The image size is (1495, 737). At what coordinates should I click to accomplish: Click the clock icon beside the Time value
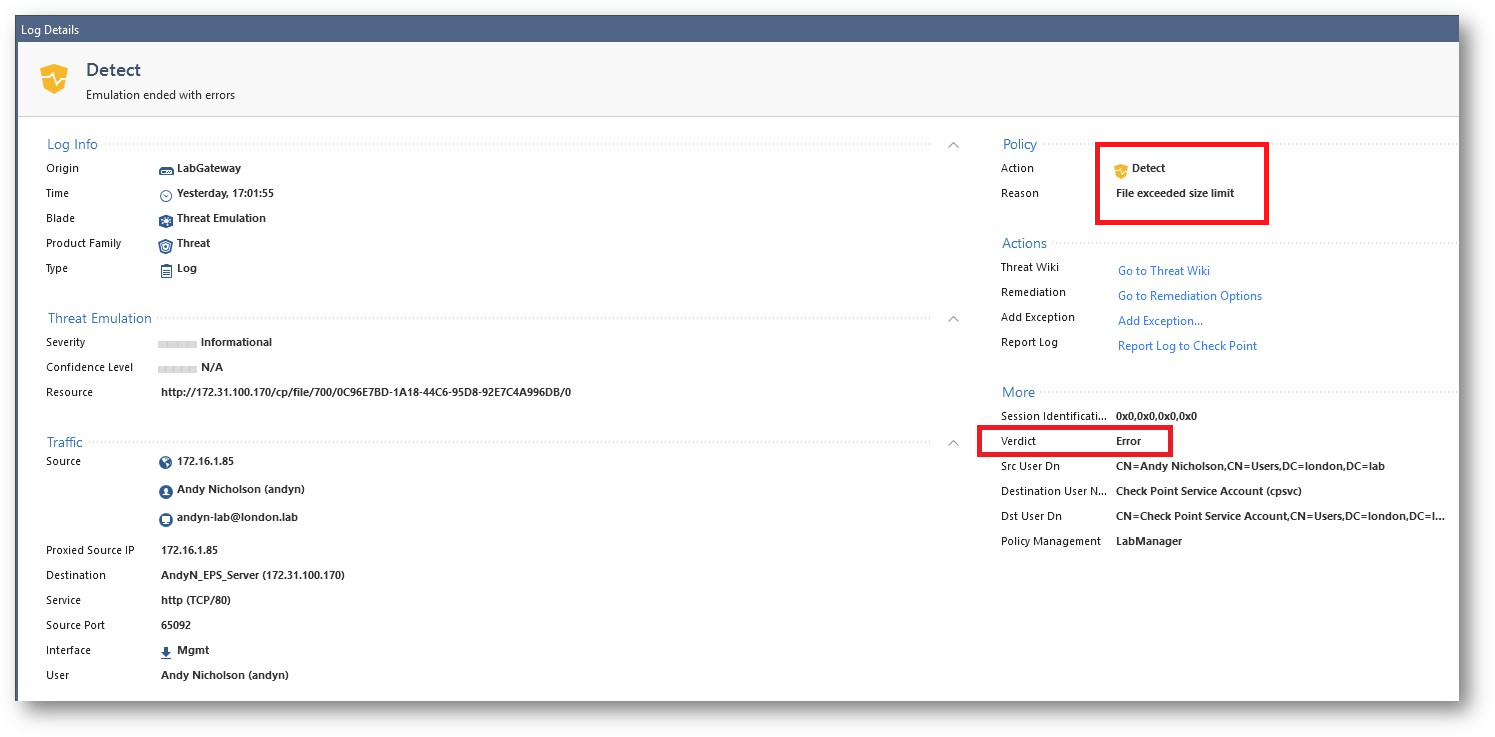pos(166,195)
